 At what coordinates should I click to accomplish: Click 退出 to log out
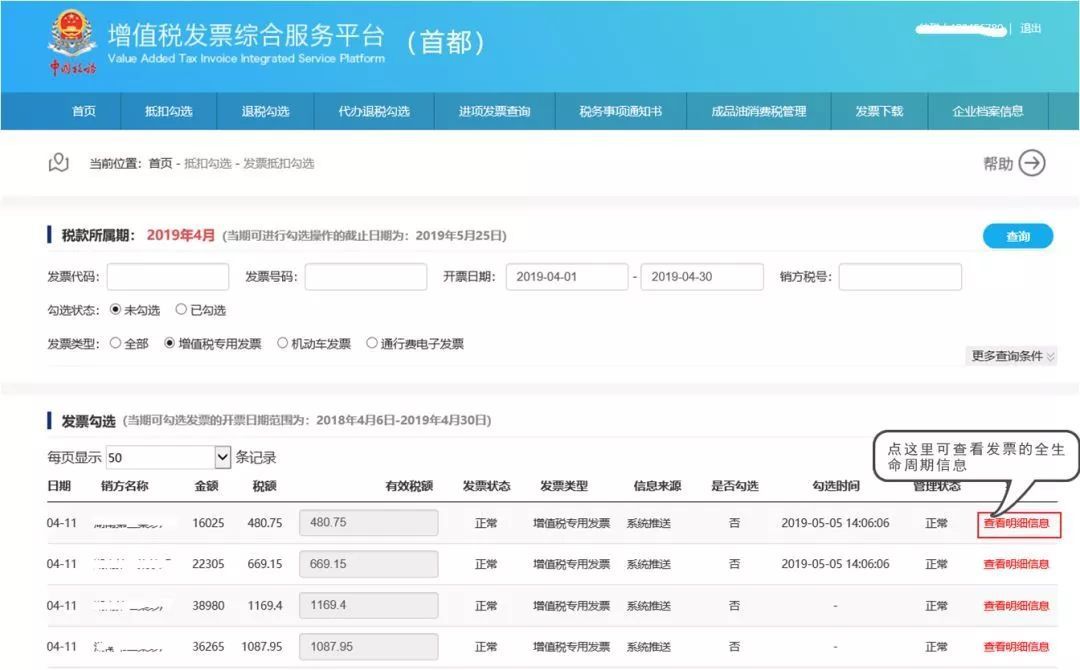1031,28
